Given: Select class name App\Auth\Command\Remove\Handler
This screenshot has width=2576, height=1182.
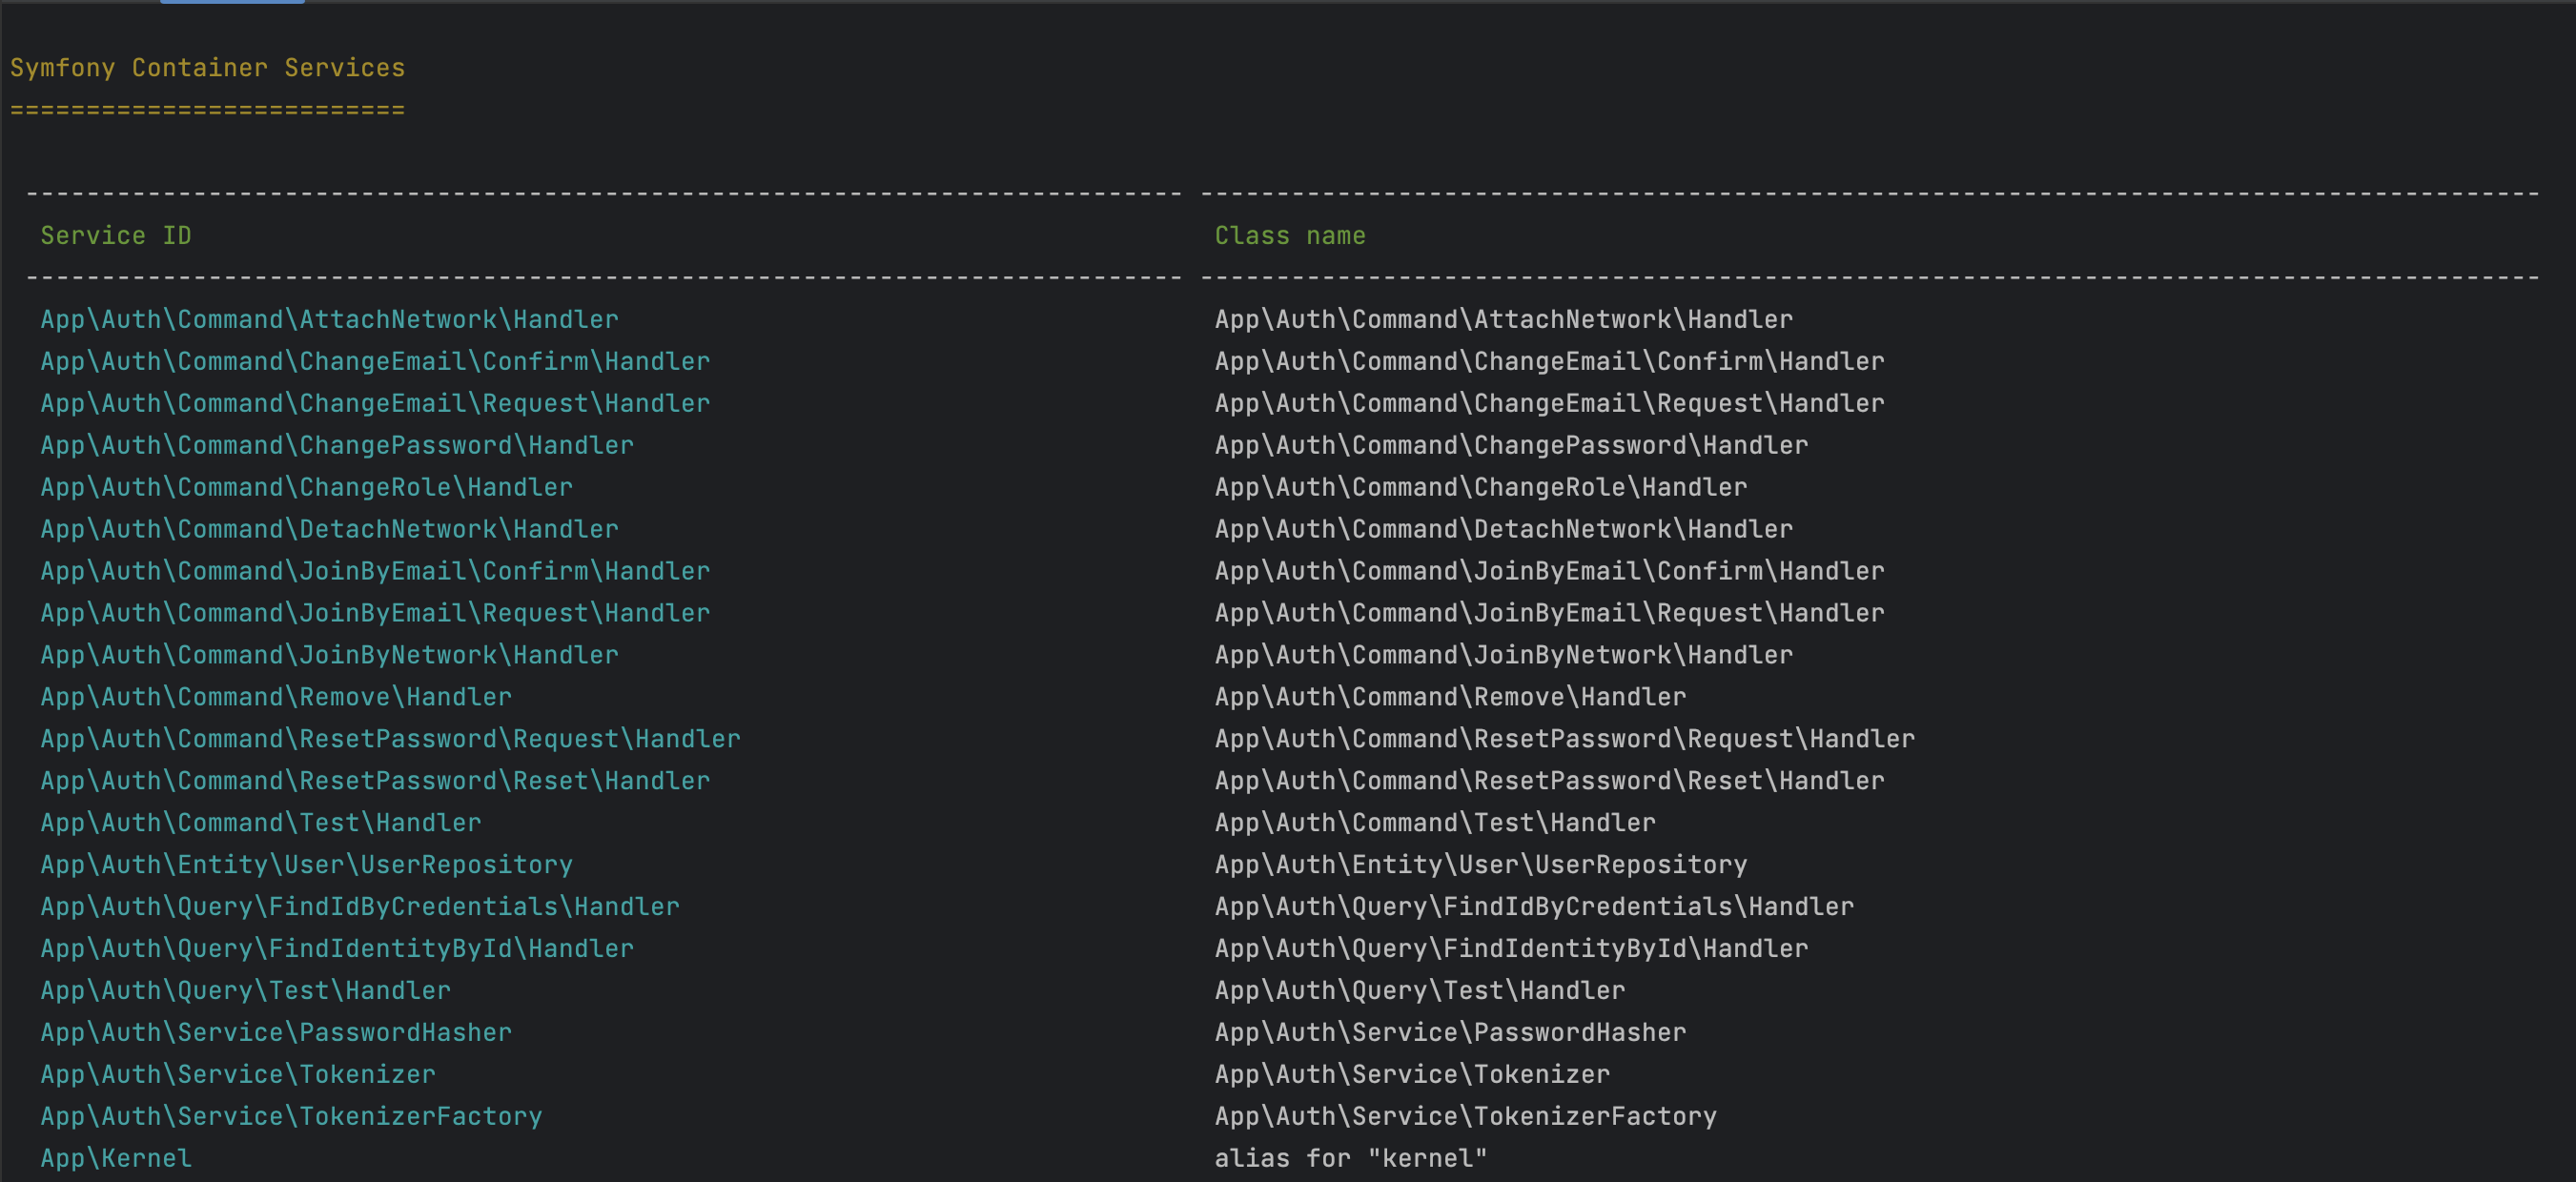Looking at the screenshot, I should (1451, 698).
